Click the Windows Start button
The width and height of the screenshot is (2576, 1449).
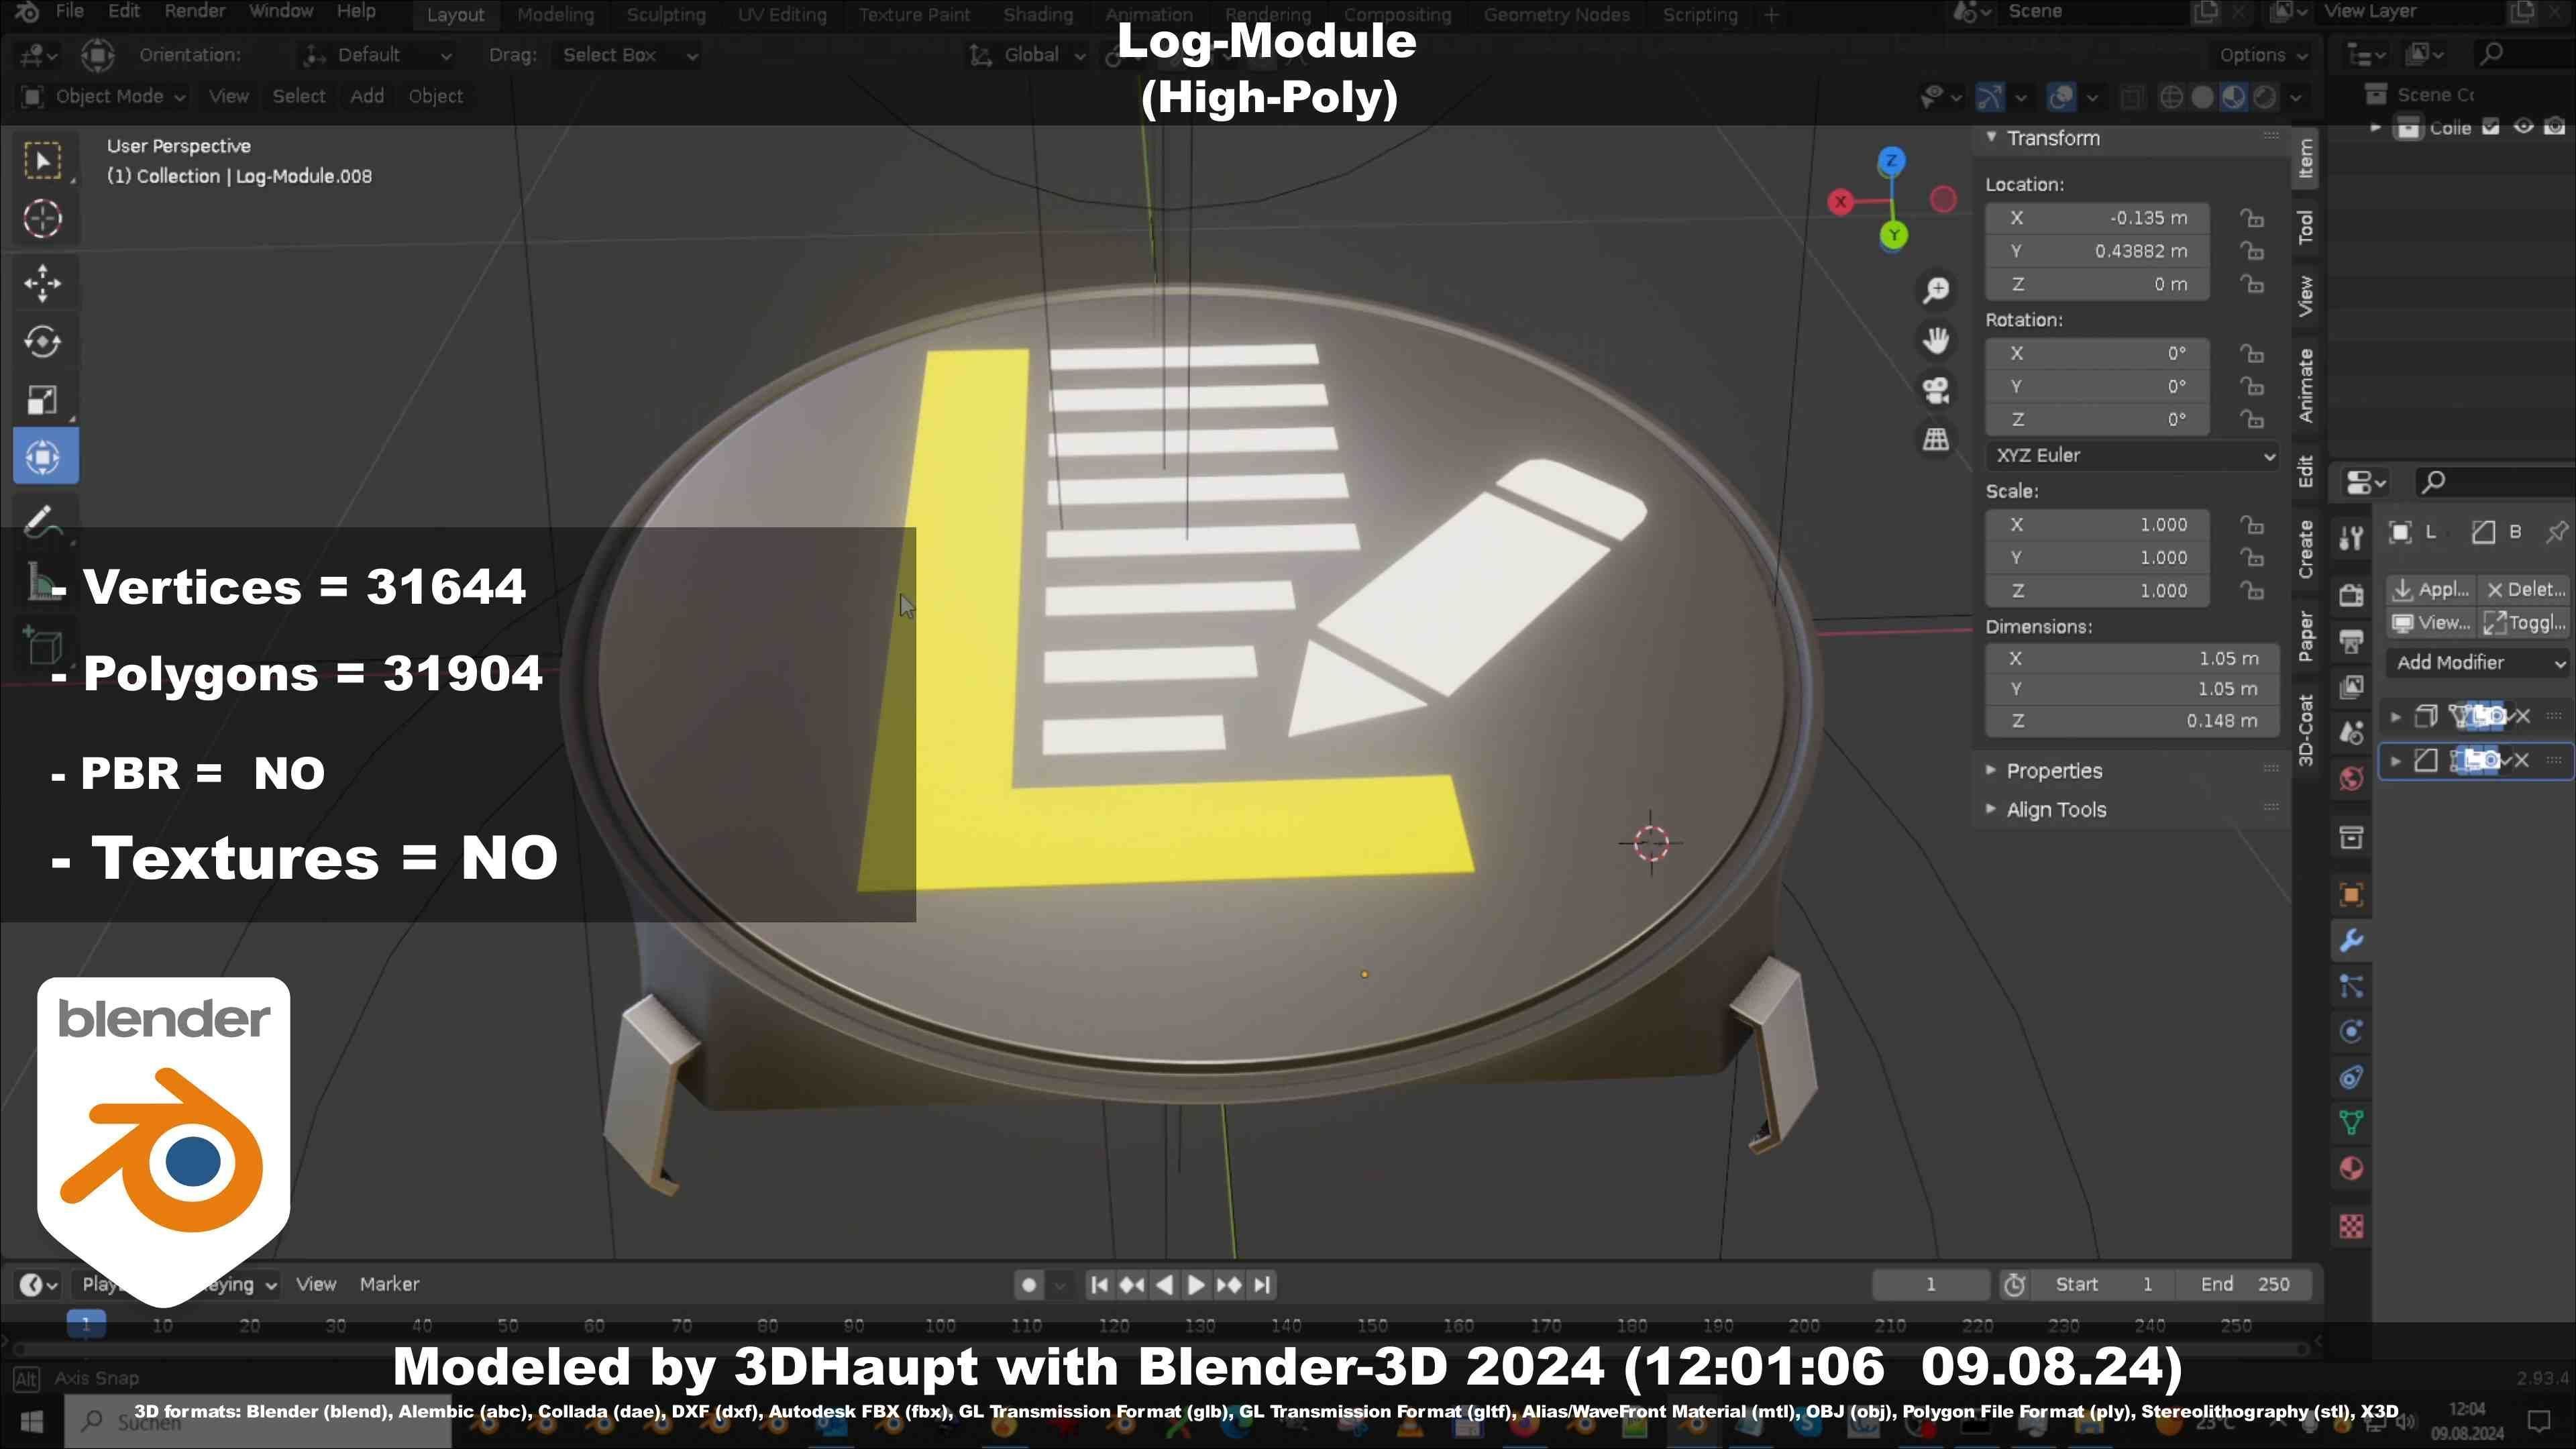pos(31,1421)
